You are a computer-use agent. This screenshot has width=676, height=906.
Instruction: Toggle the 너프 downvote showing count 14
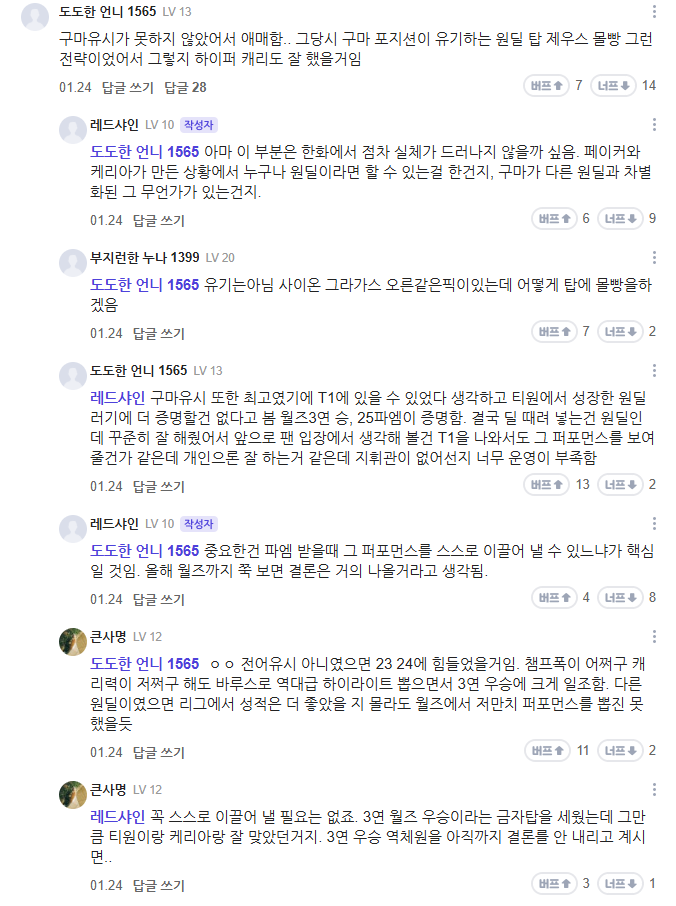[614, 86]
